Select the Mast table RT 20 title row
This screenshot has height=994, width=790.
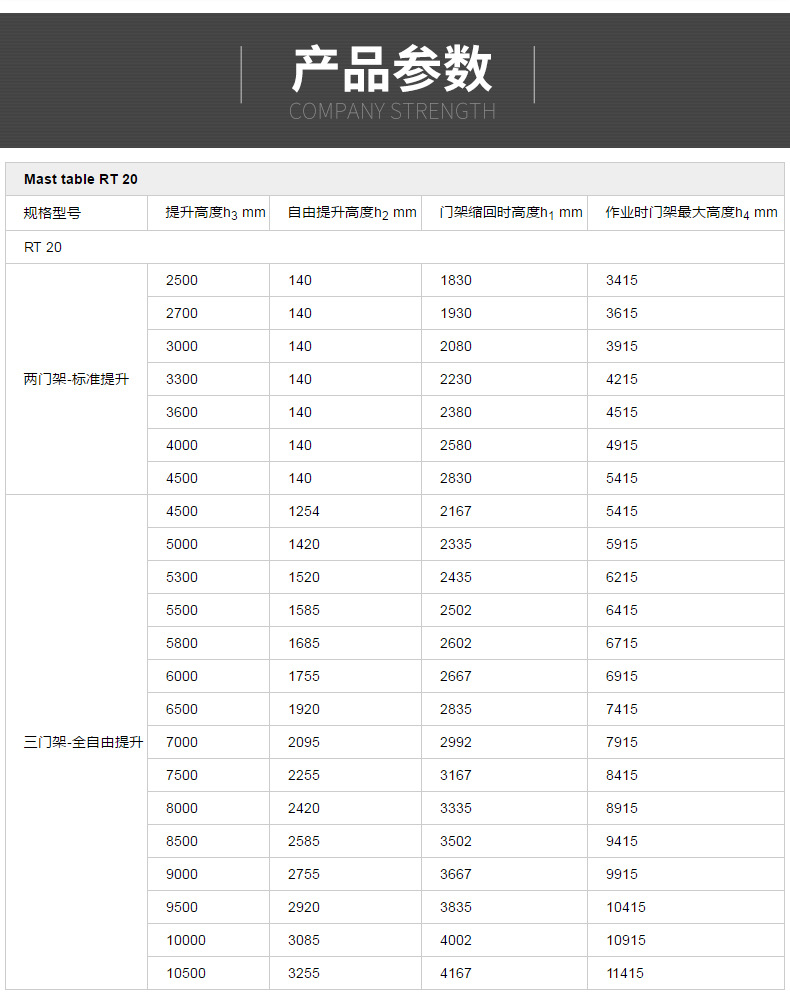(81, 179)
